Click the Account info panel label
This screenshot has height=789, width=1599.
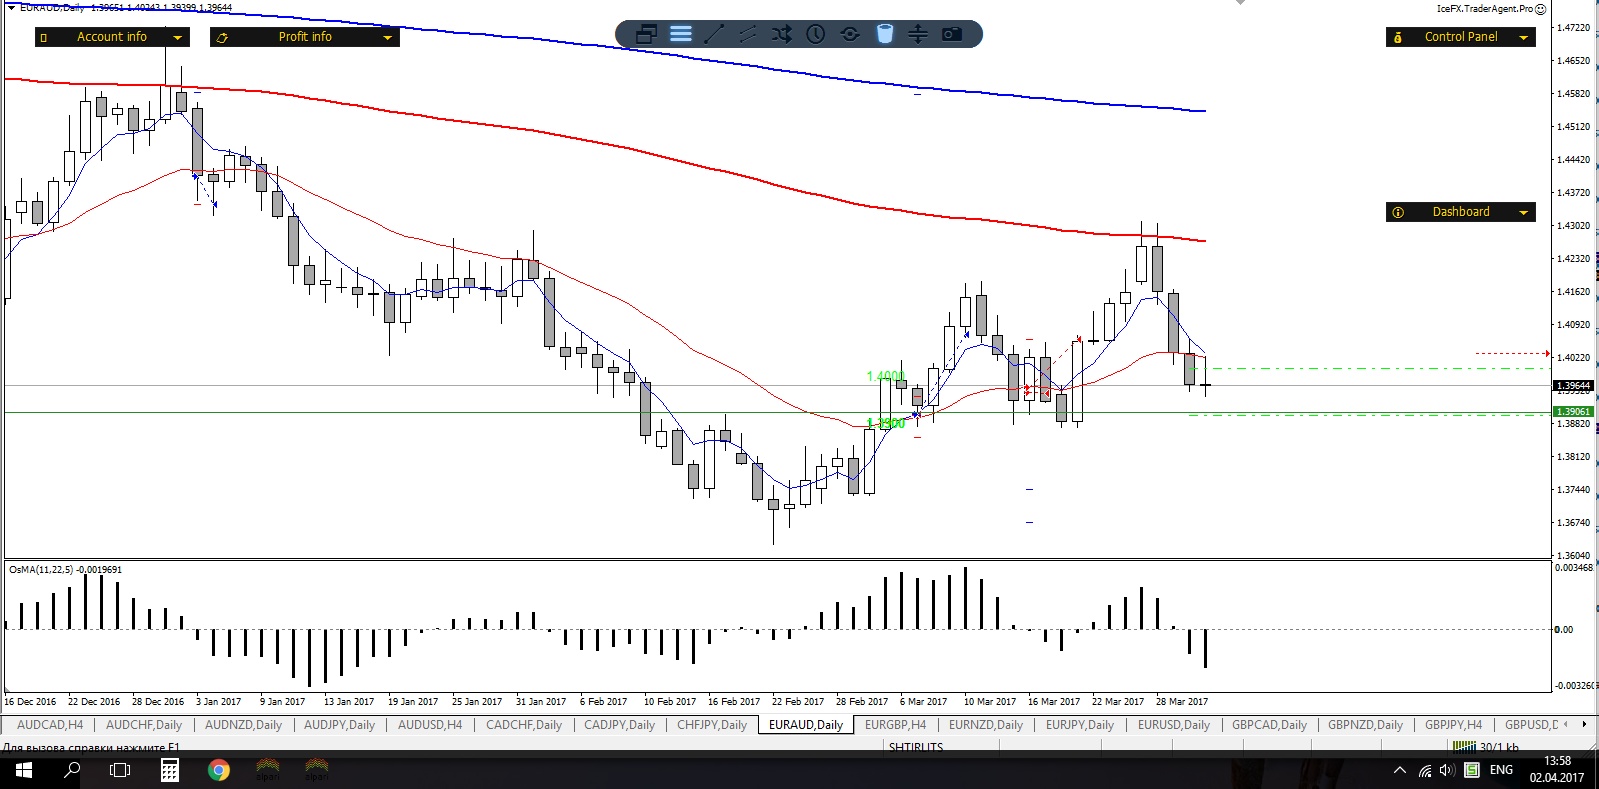[112, 37]
